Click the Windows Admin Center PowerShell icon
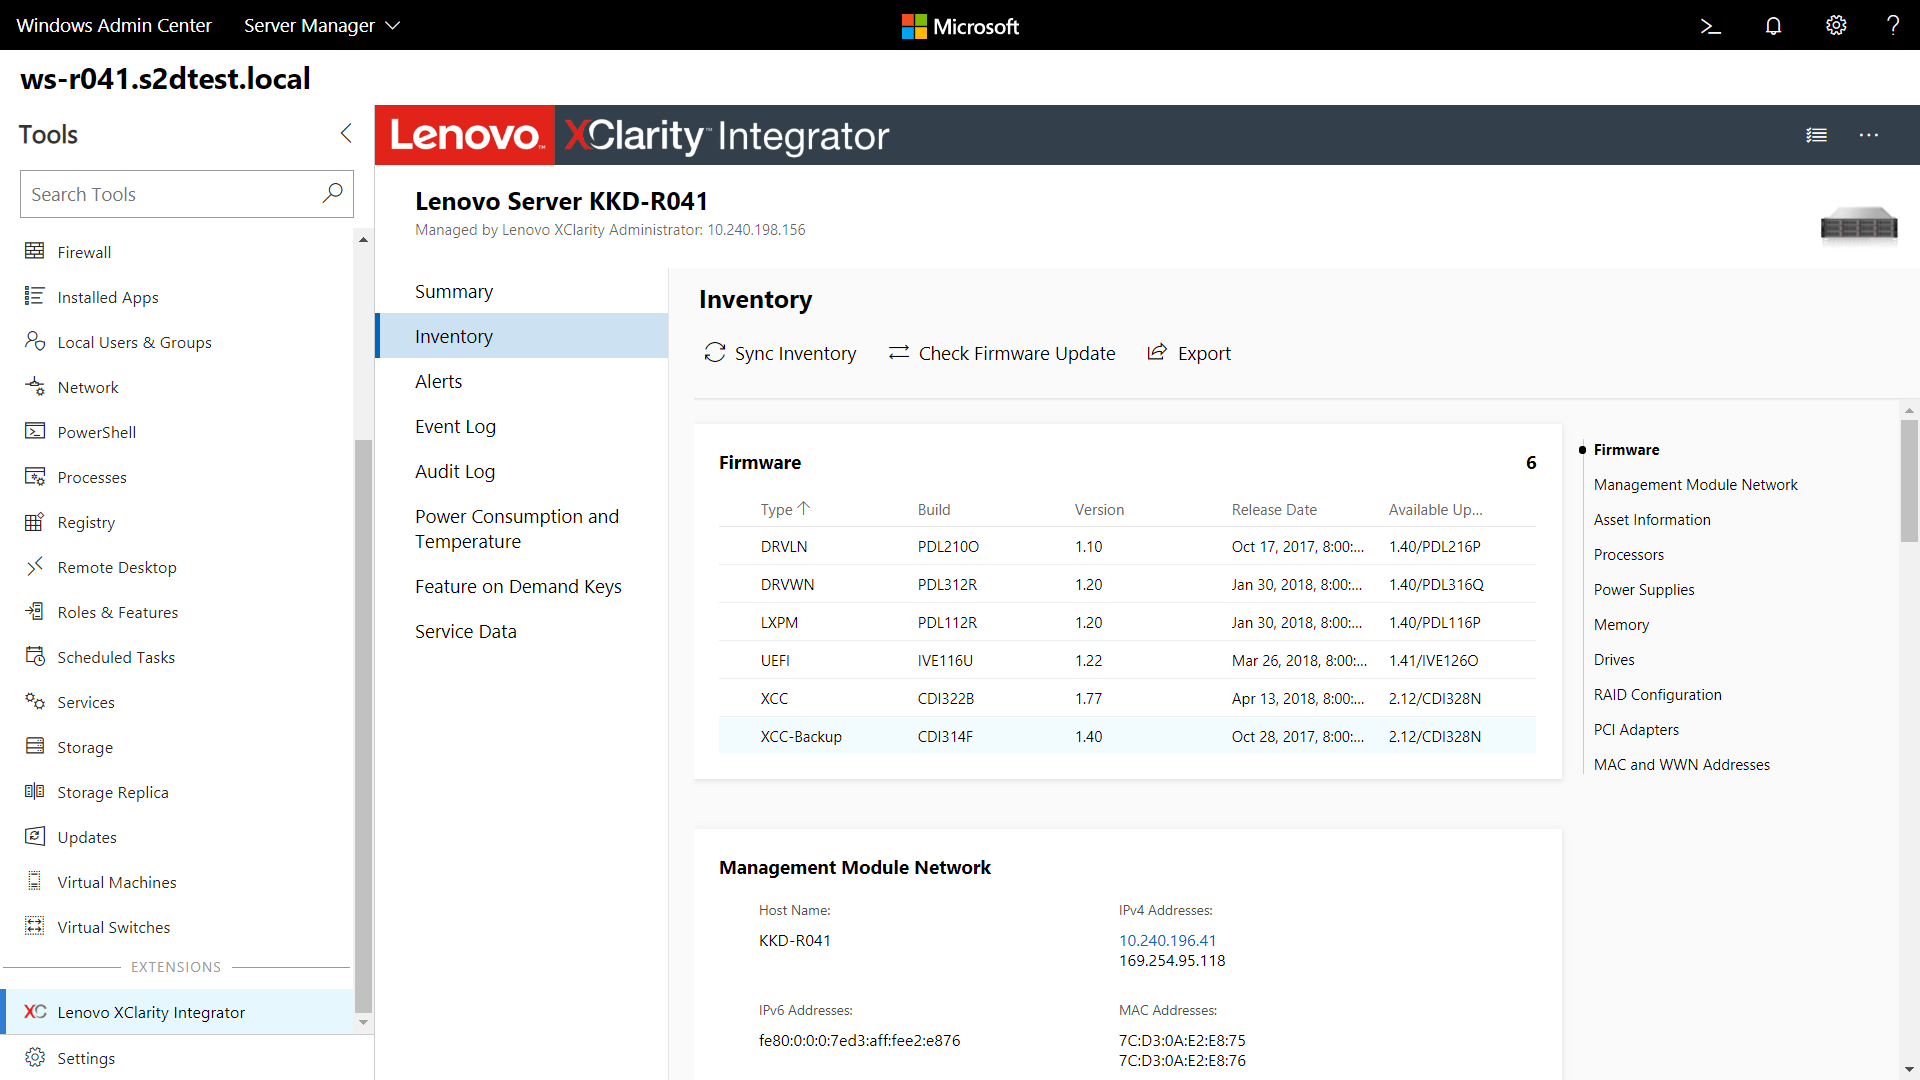The height and width of the screenshot is (1080, 1920). pyautogui.click(x=1710, y=25)
